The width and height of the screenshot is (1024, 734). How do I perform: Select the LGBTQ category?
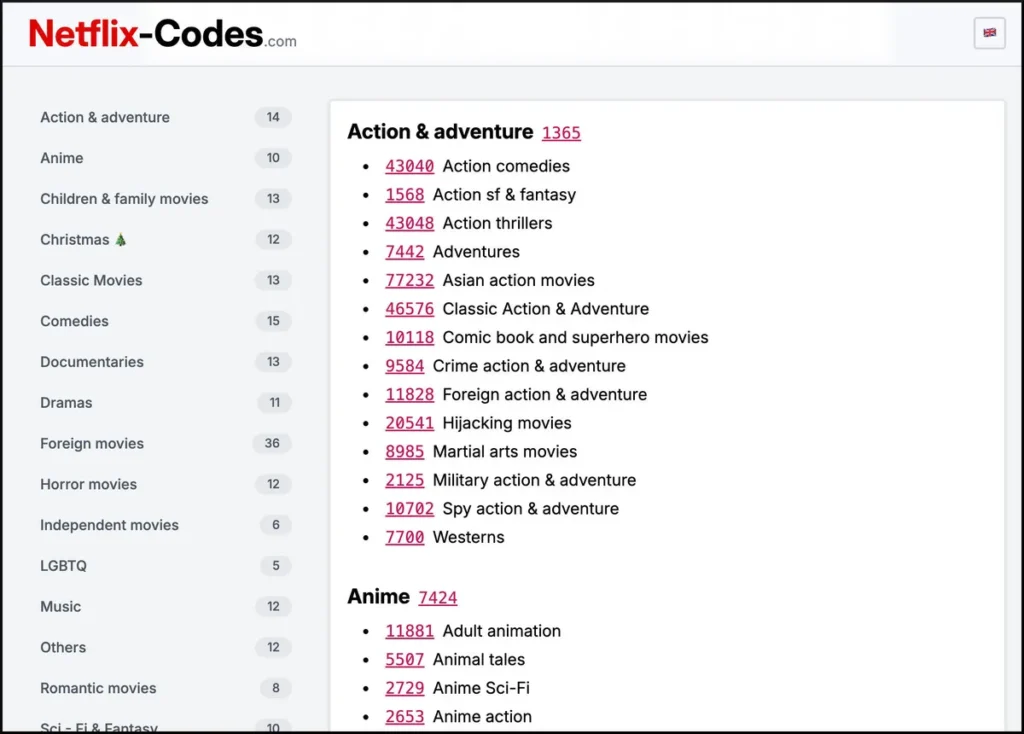[63, 566]
